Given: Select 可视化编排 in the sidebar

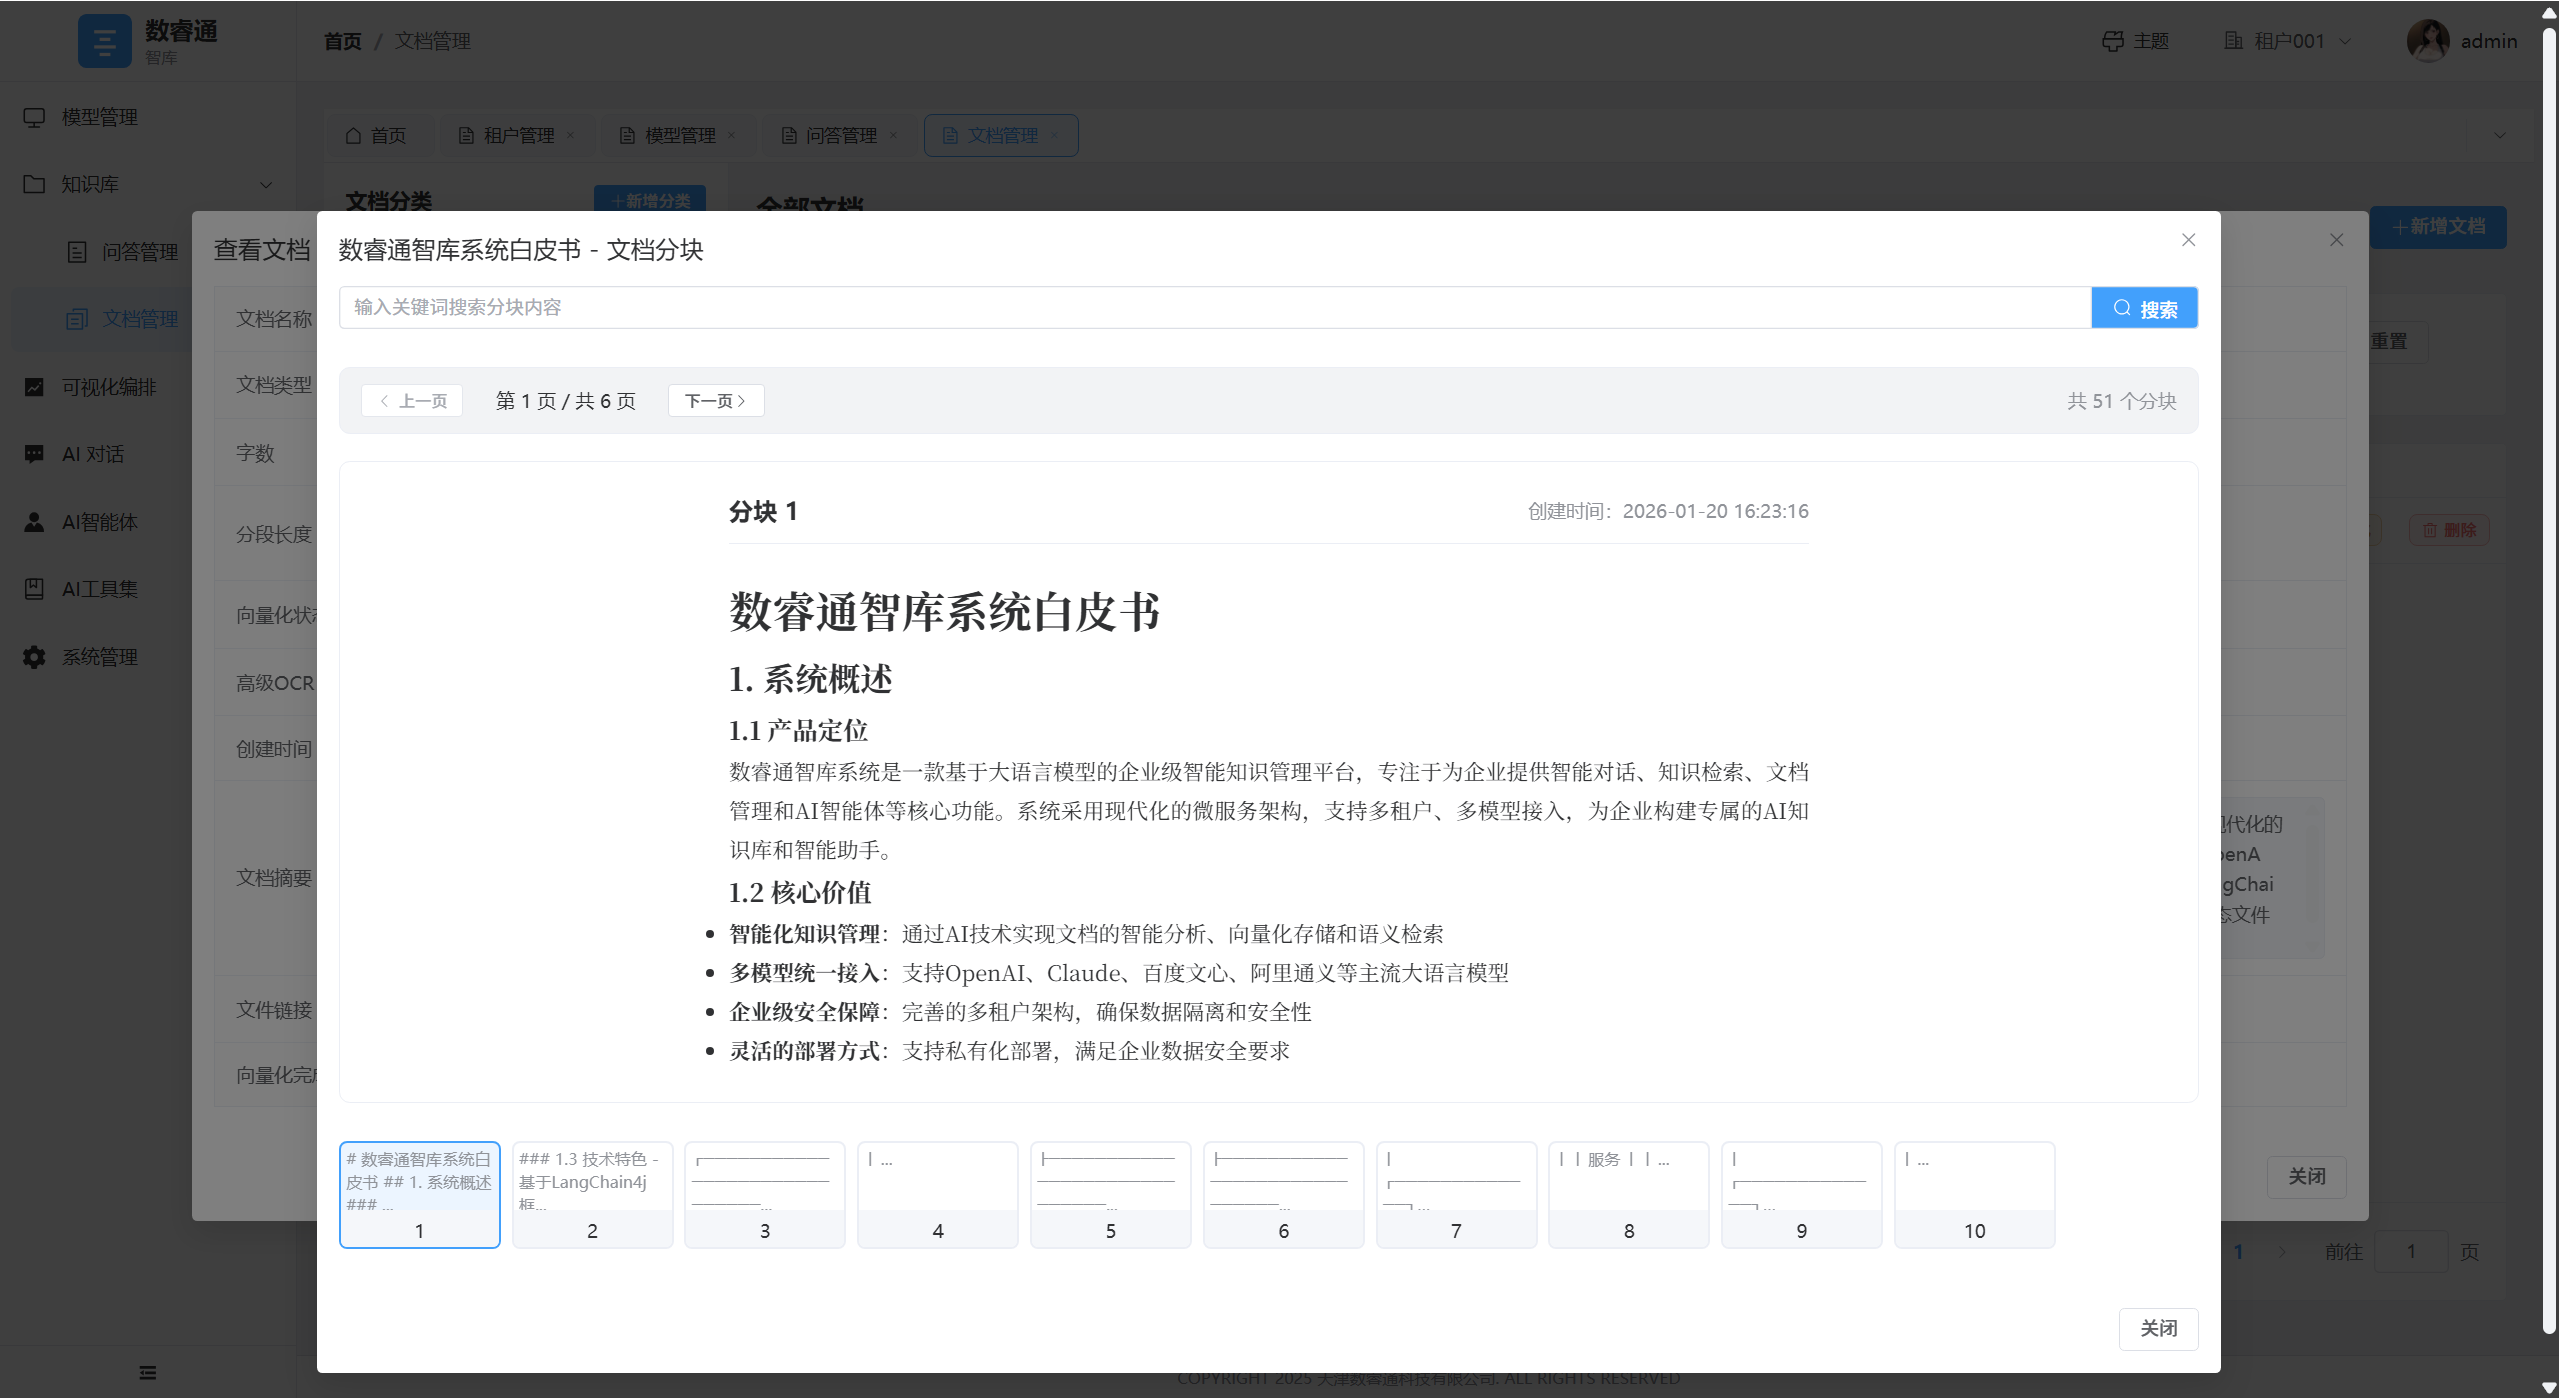Looking at the screenshot, I should pyautogui.click(x=107, y=387).
